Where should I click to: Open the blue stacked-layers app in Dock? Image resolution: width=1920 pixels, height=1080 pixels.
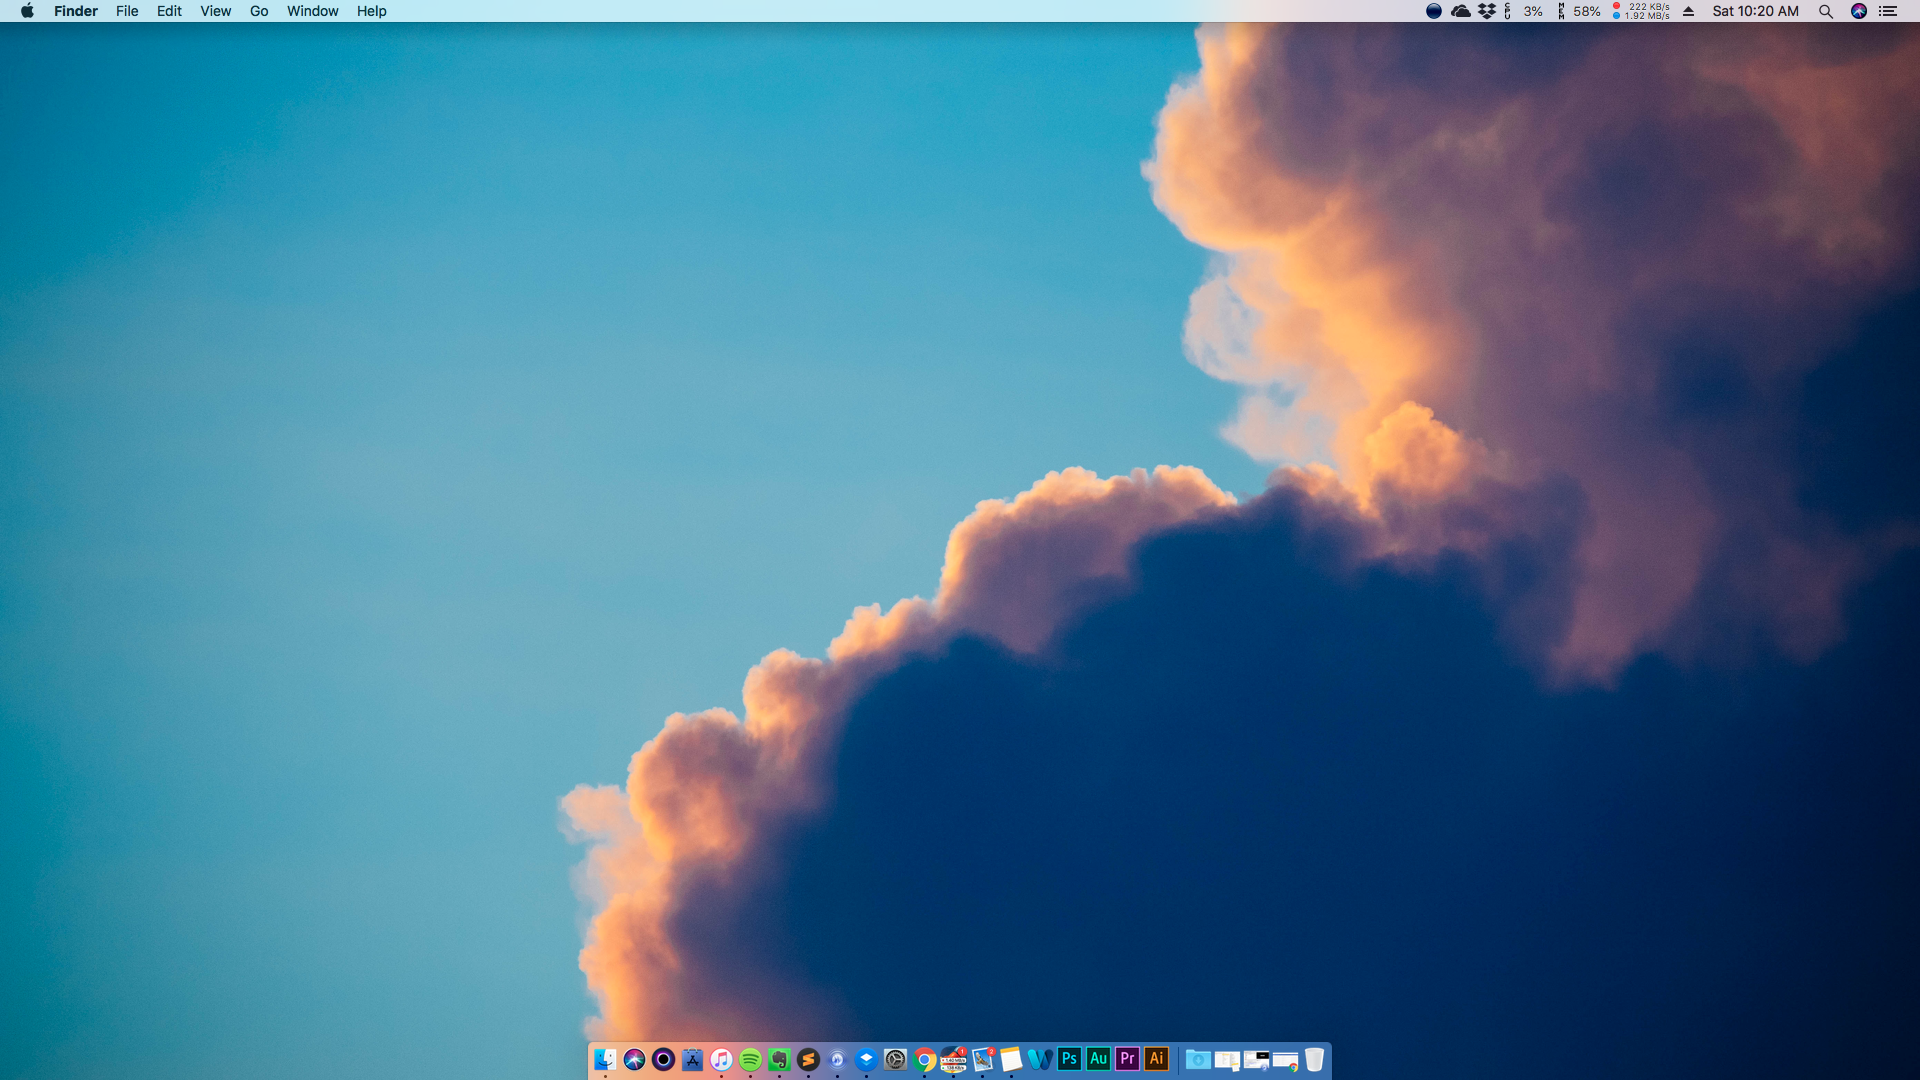[866, 1059]
